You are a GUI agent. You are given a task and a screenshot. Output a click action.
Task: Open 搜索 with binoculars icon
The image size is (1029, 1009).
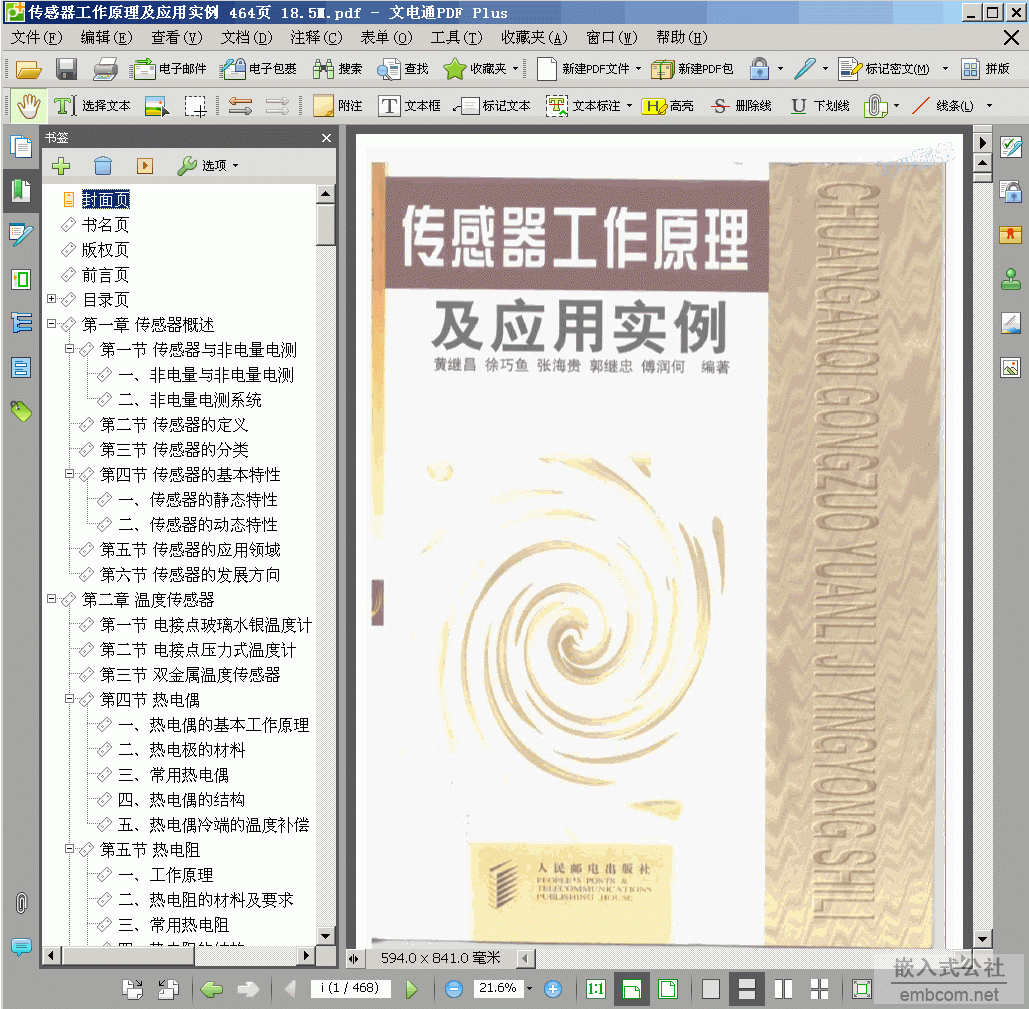coord(337,69)
